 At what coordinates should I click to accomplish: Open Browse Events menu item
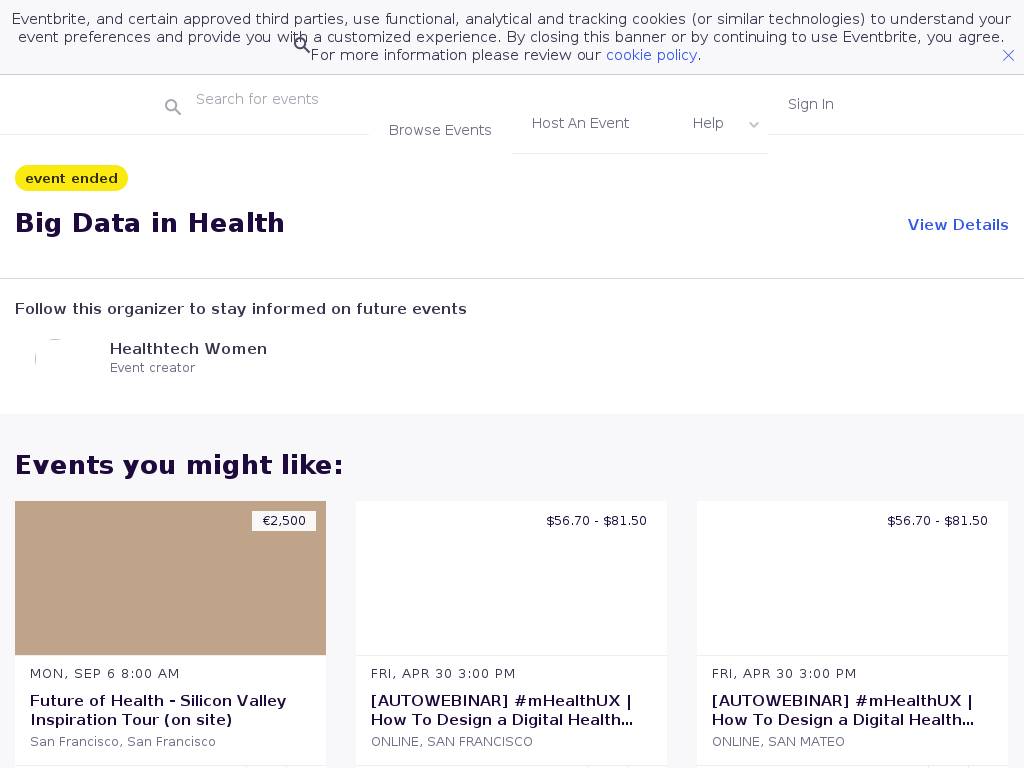(440, 130)
